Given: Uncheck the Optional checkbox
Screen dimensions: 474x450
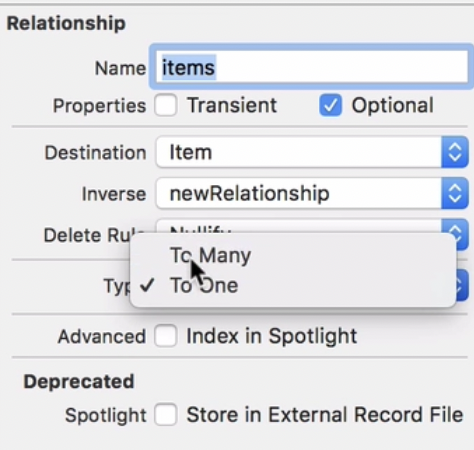Looking at the screenshot, I should pyautogui.click(x=330, y=105).
